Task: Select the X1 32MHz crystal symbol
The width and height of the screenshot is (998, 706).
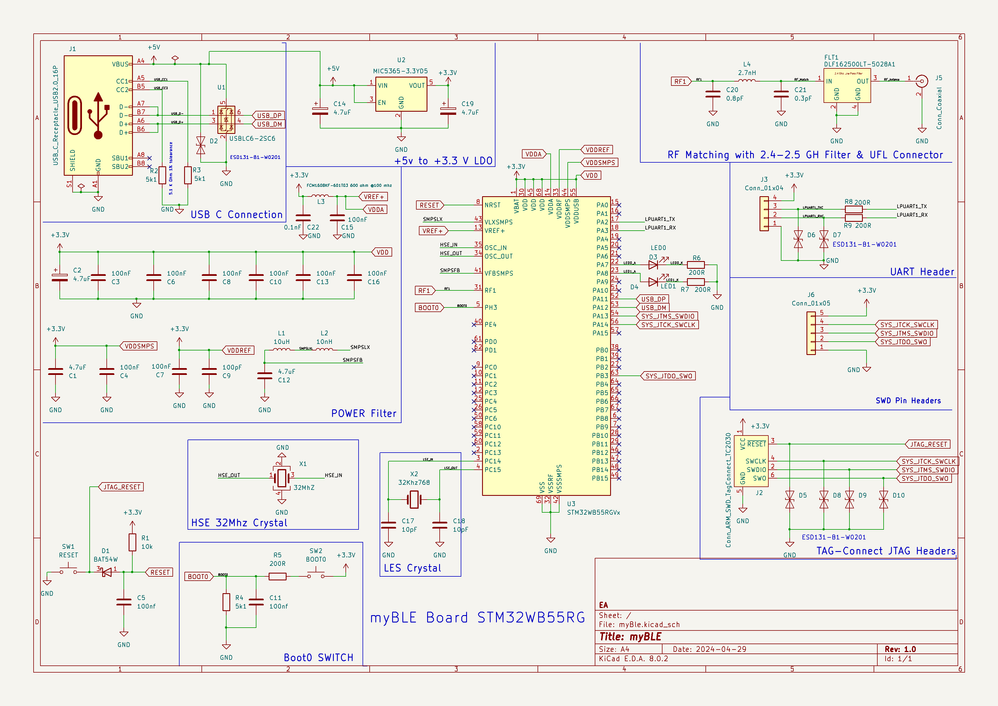Action: (282, 477)
